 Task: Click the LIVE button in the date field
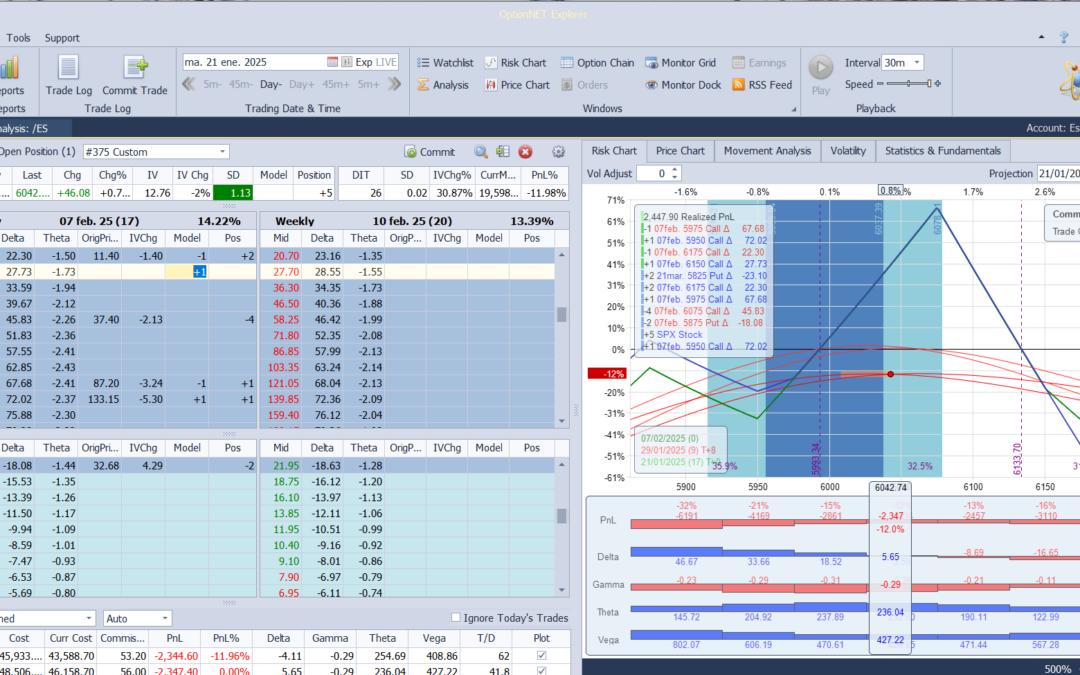point(386,62)
